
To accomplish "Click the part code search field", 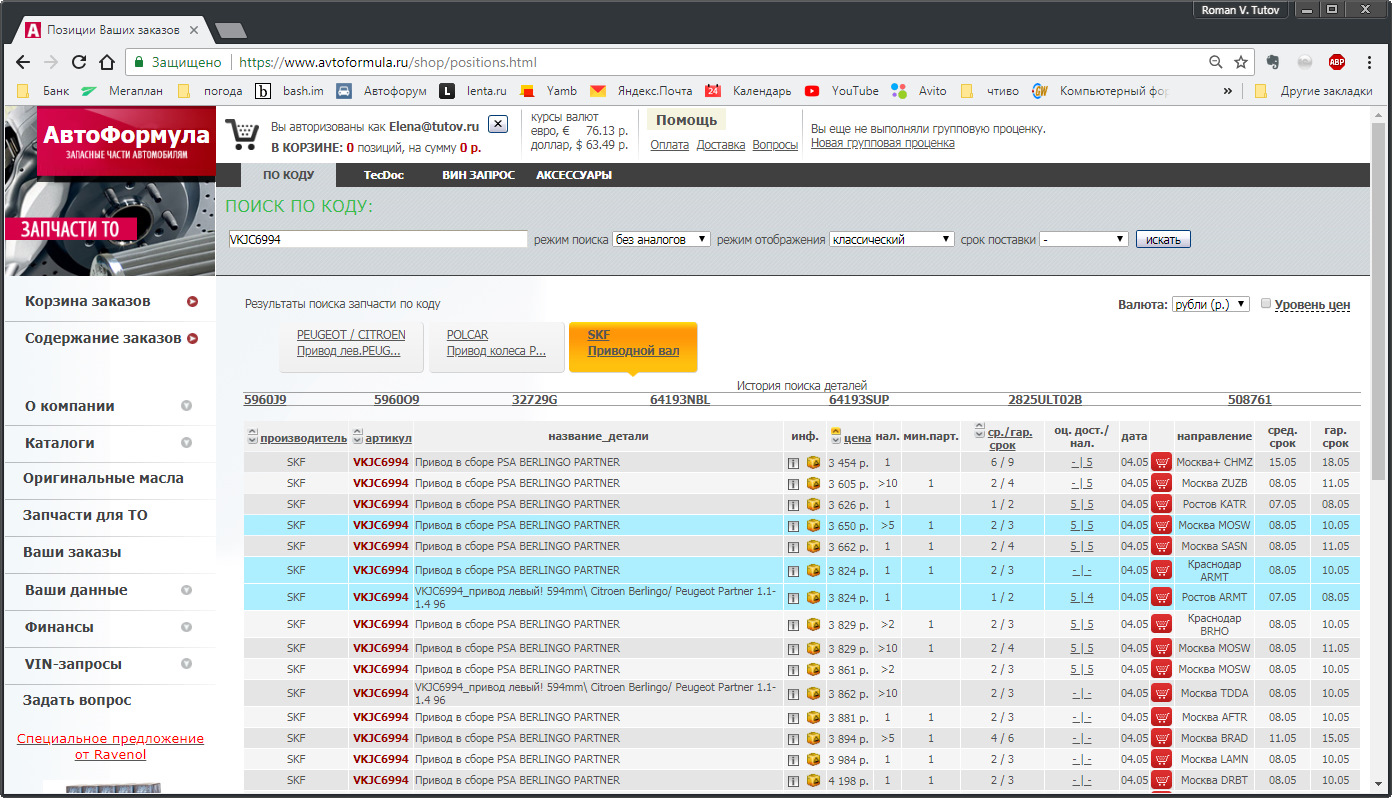I will click(377, 240).
